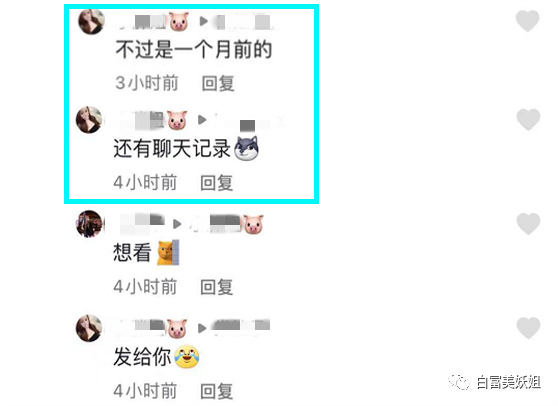558x406 pixels.
Task: Click pig emoji in last commenter name
Action: point(177,328)
